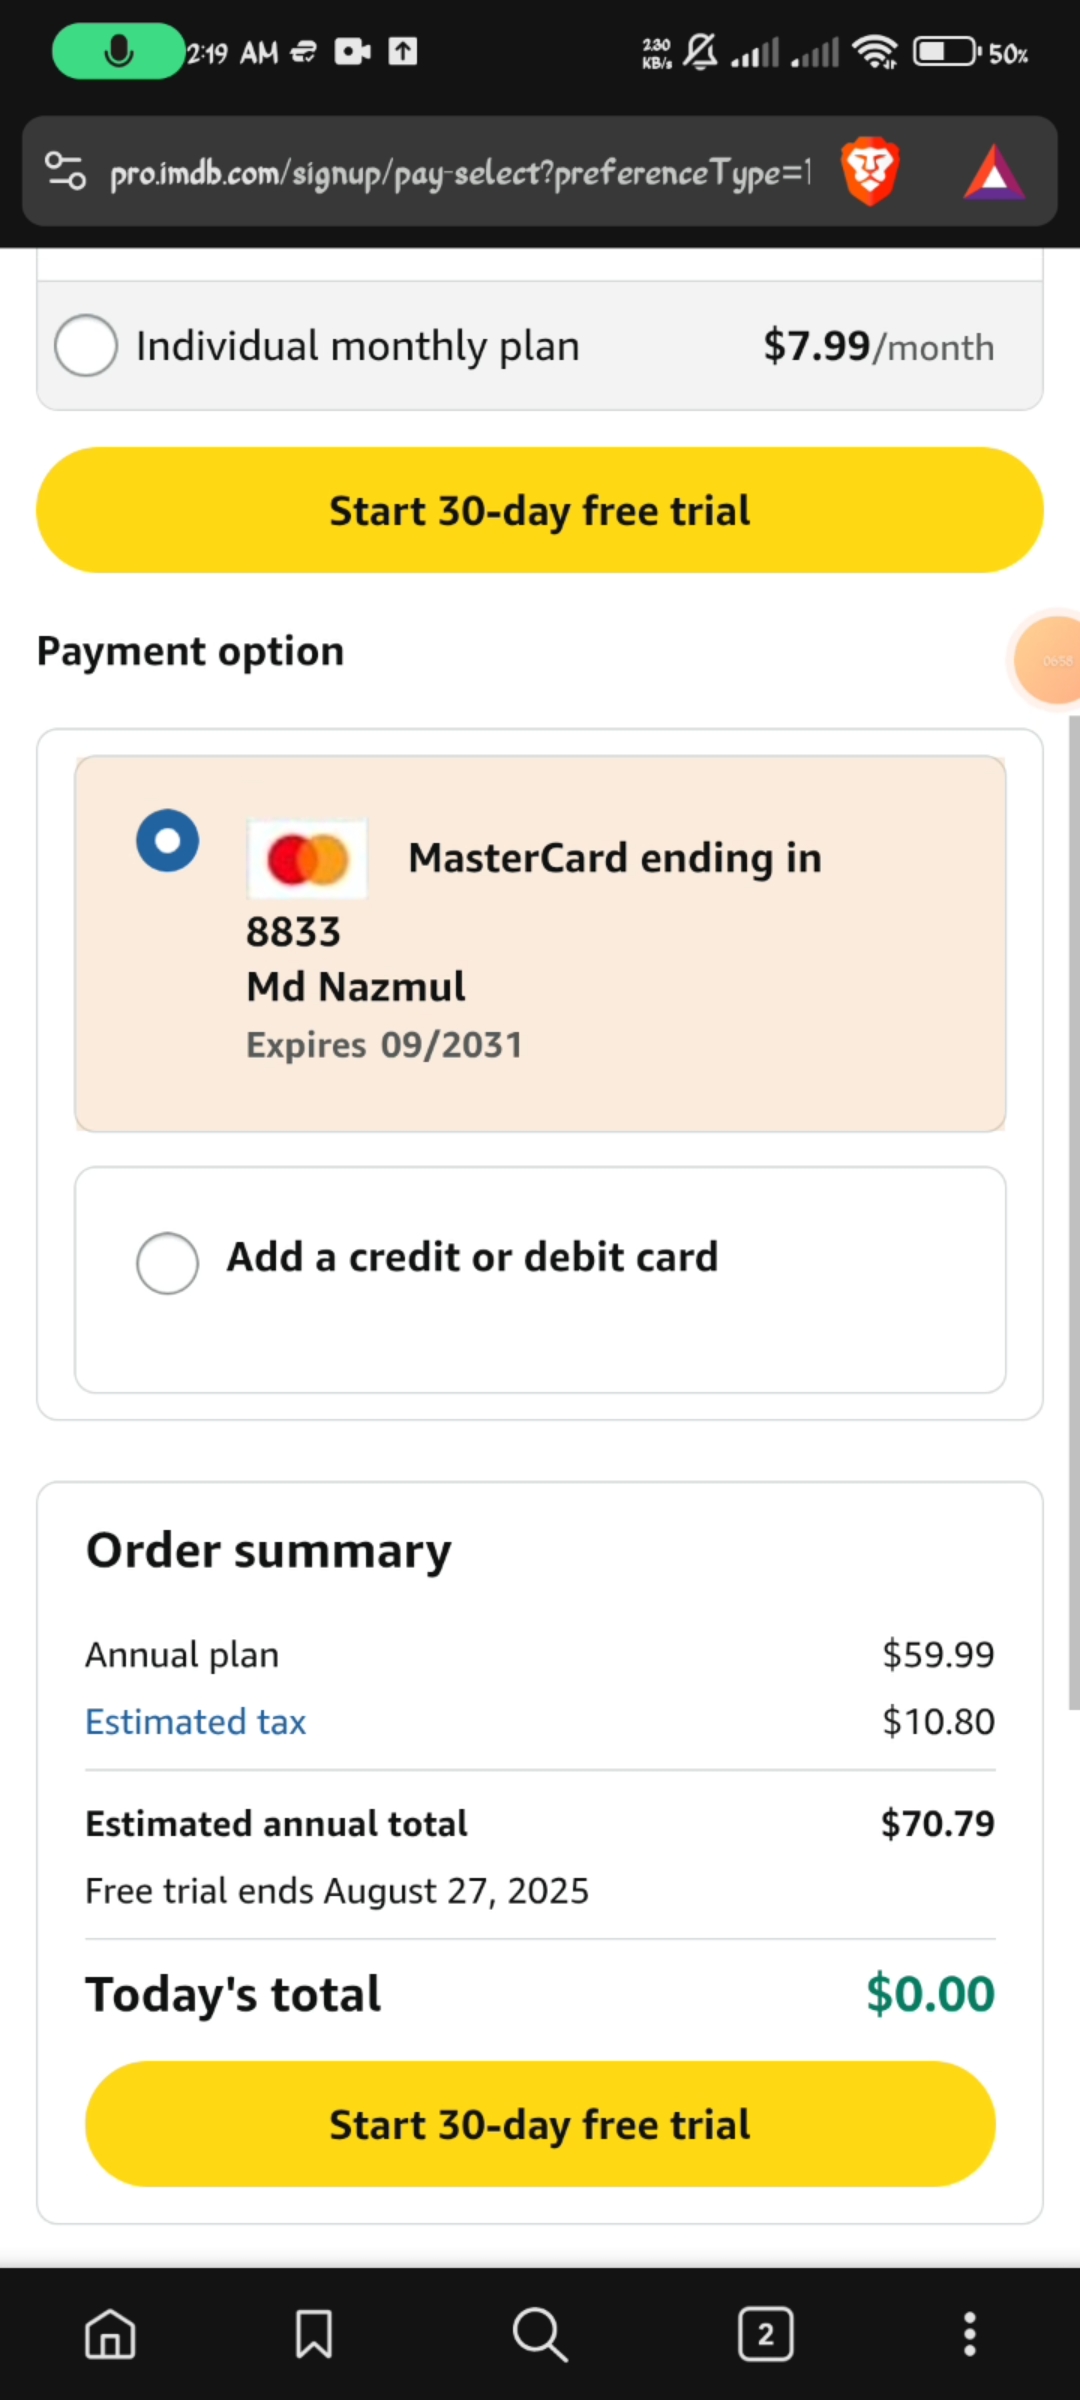Tap the bookmark icon in bottom bar

tap(314, 2334)
